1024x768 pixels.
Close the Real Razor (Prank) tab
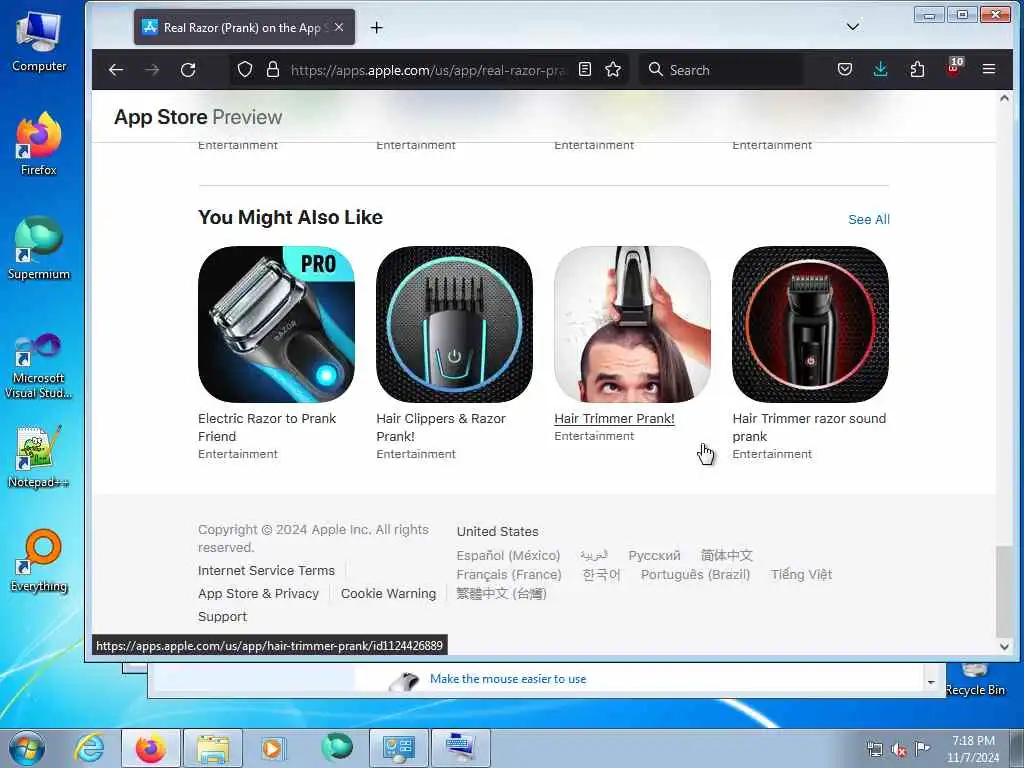tap(339, 27)
